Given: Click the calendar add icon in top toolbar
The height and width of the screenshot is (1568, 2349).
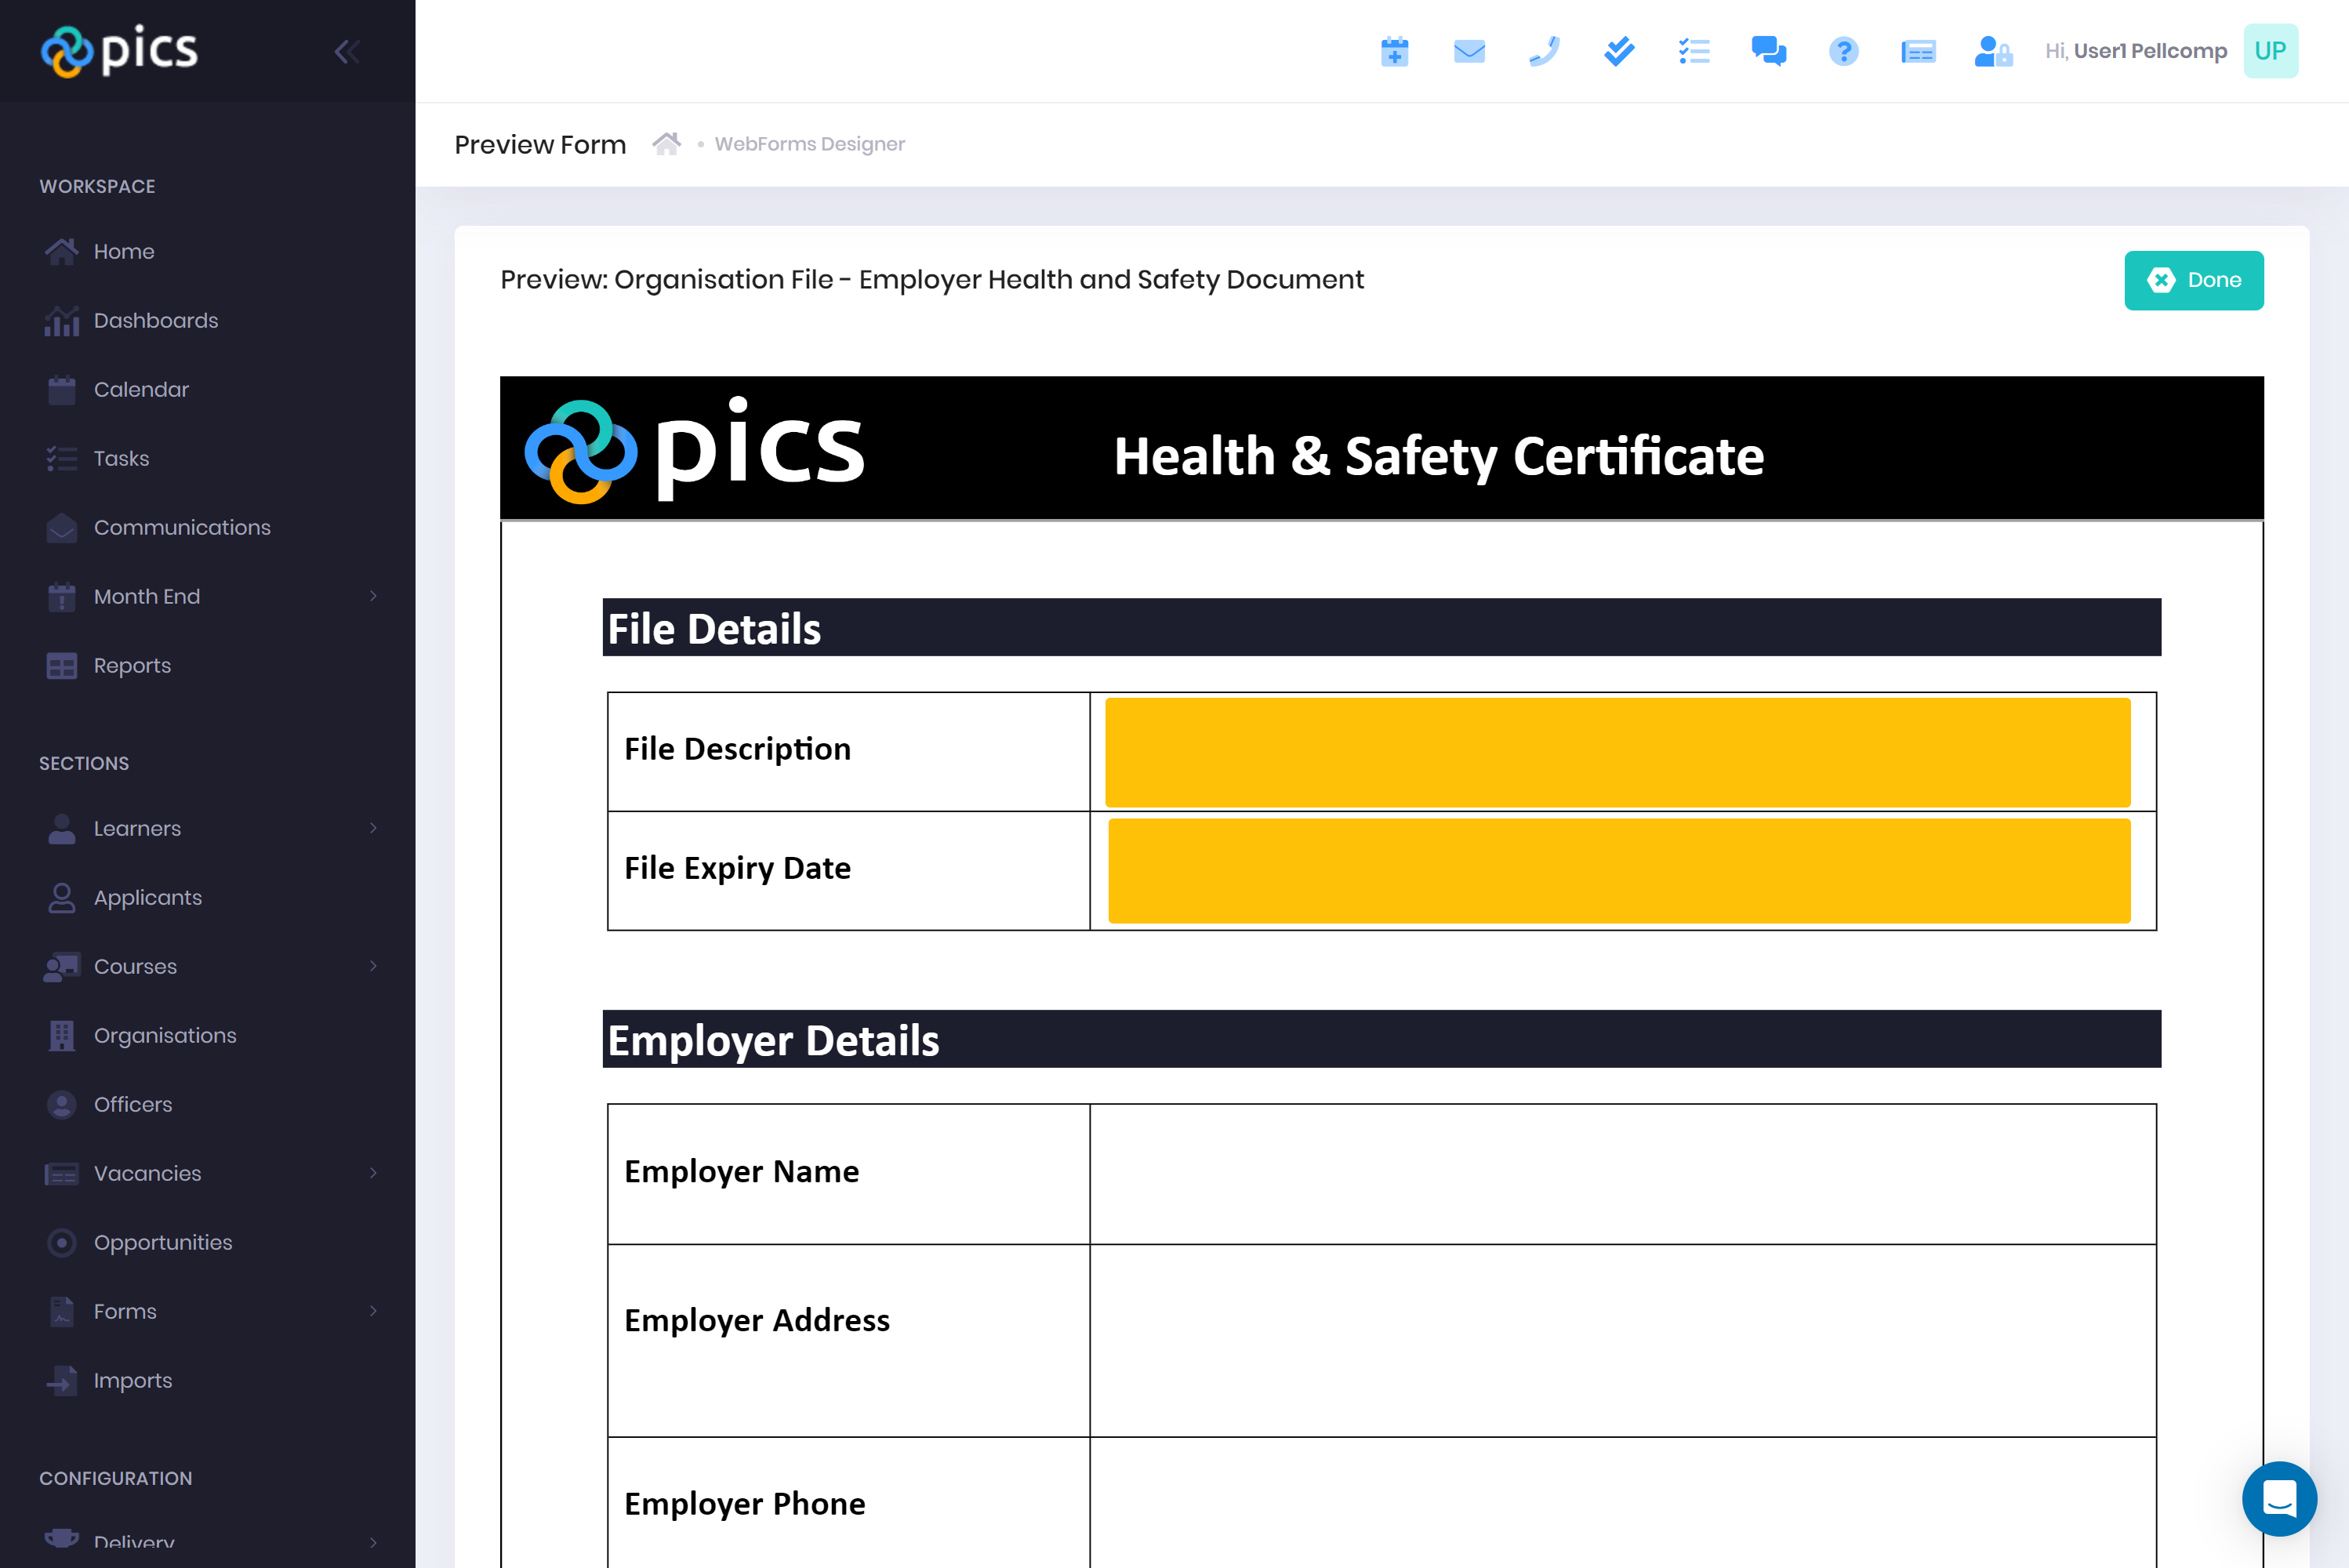Looking at the screenshot, I should (x=1394, y=51).
